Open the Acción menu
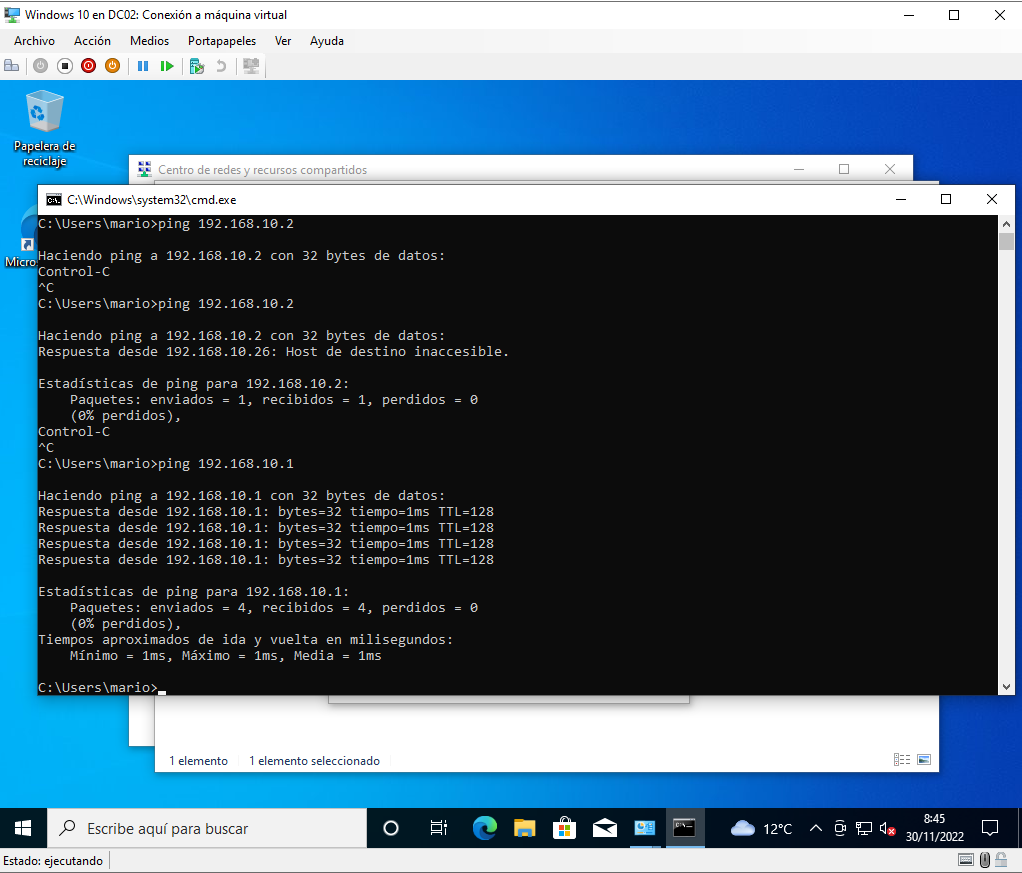Screen dimensions: 1022x873 92,41
